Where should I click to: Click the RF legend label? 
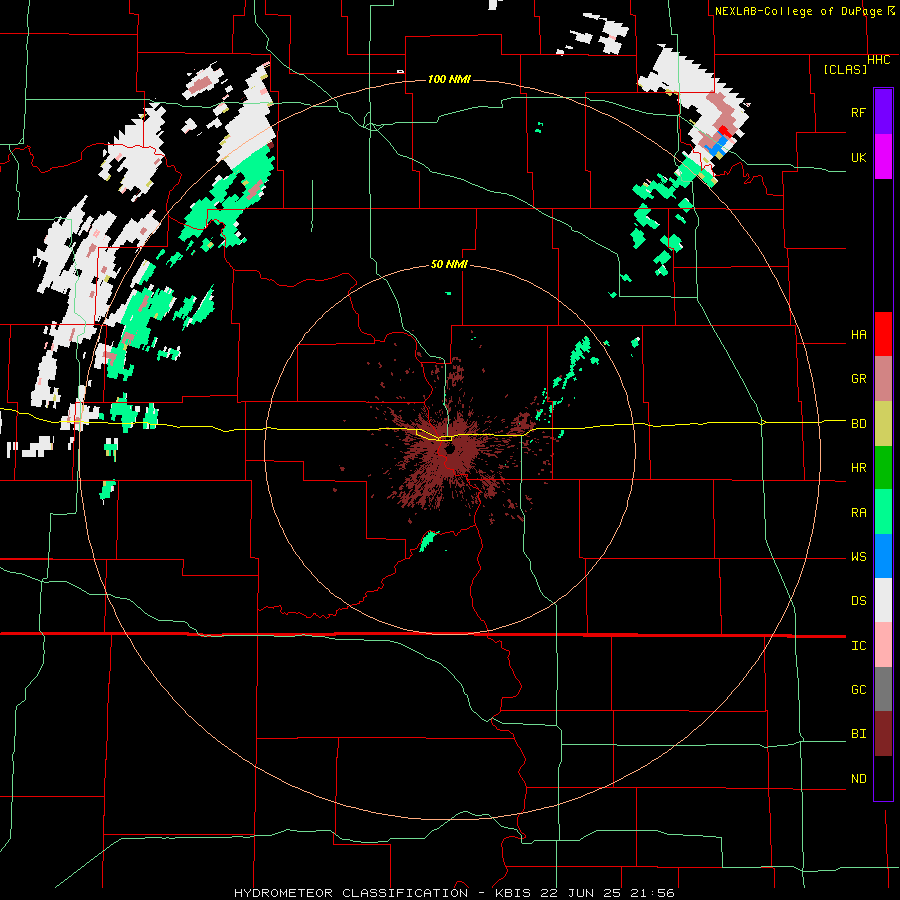click(859, 112)
